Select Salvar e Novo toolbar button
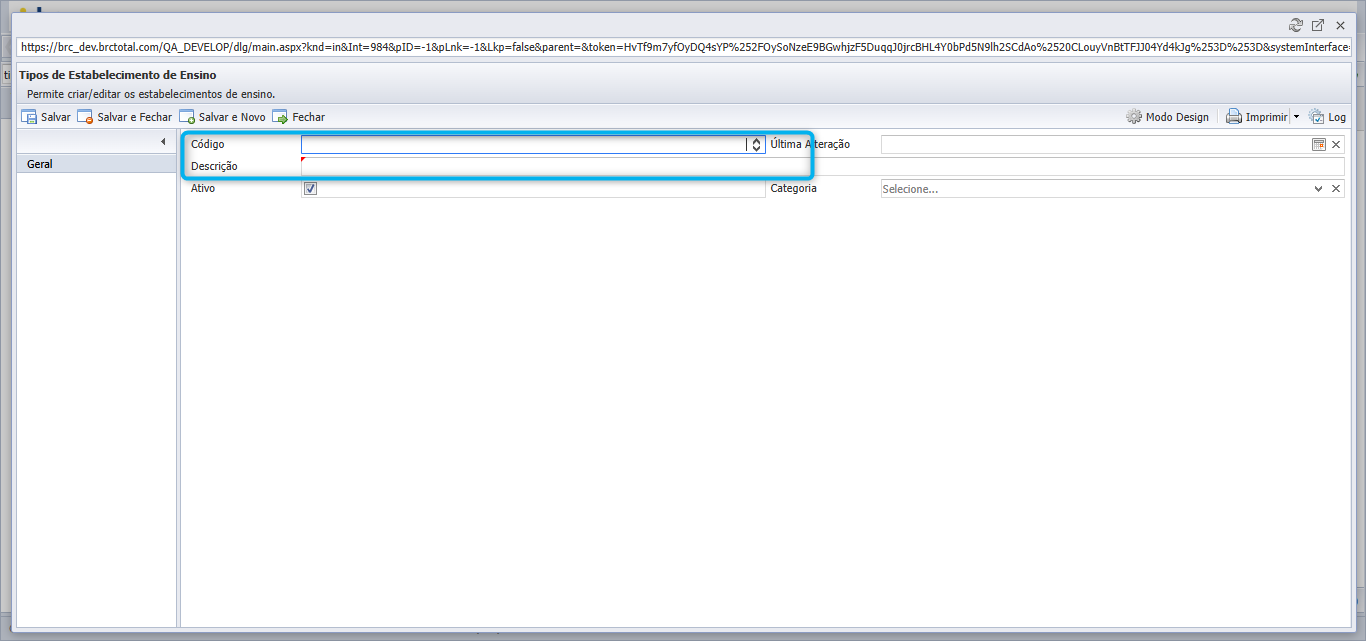Screen dimensions: 1366x641 tap(222, 117)
